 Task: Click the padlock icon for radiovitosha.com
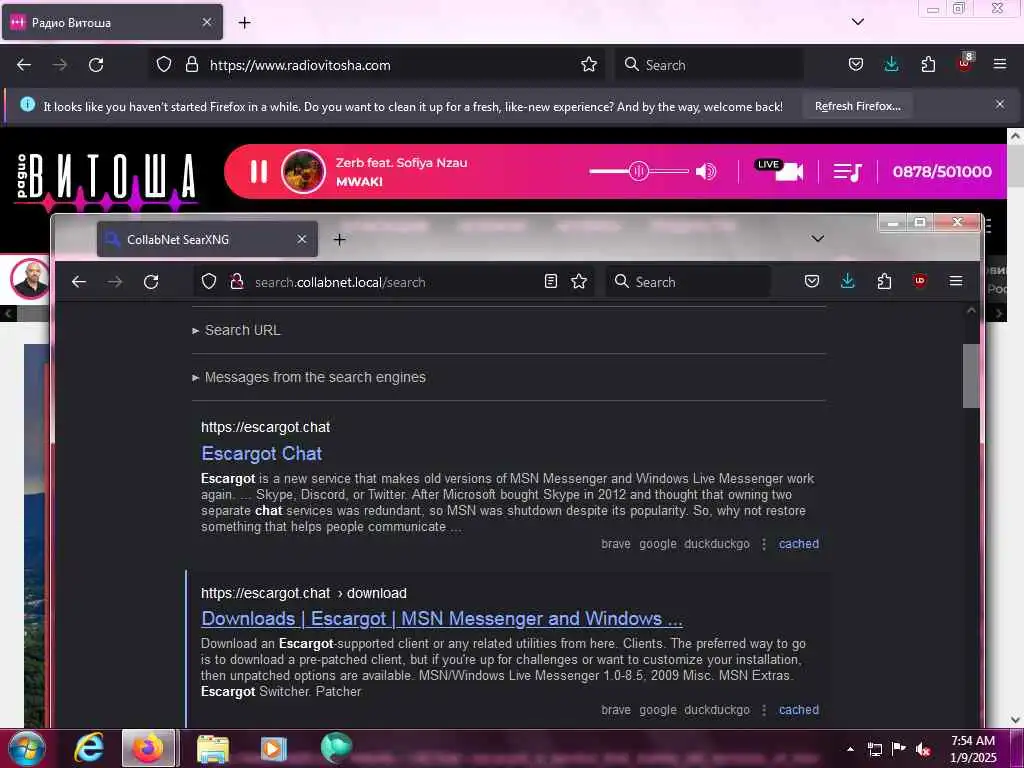(x=191, y=65)
